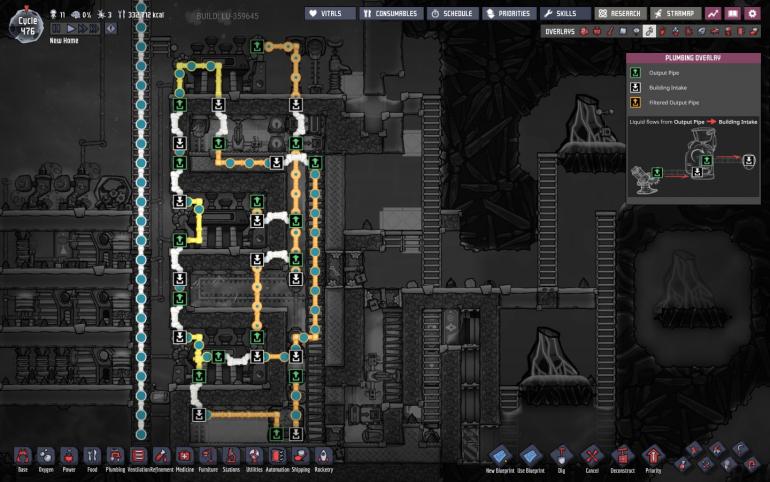
Task: Click the duplicant count showing 11
Action: click(58, 15)
